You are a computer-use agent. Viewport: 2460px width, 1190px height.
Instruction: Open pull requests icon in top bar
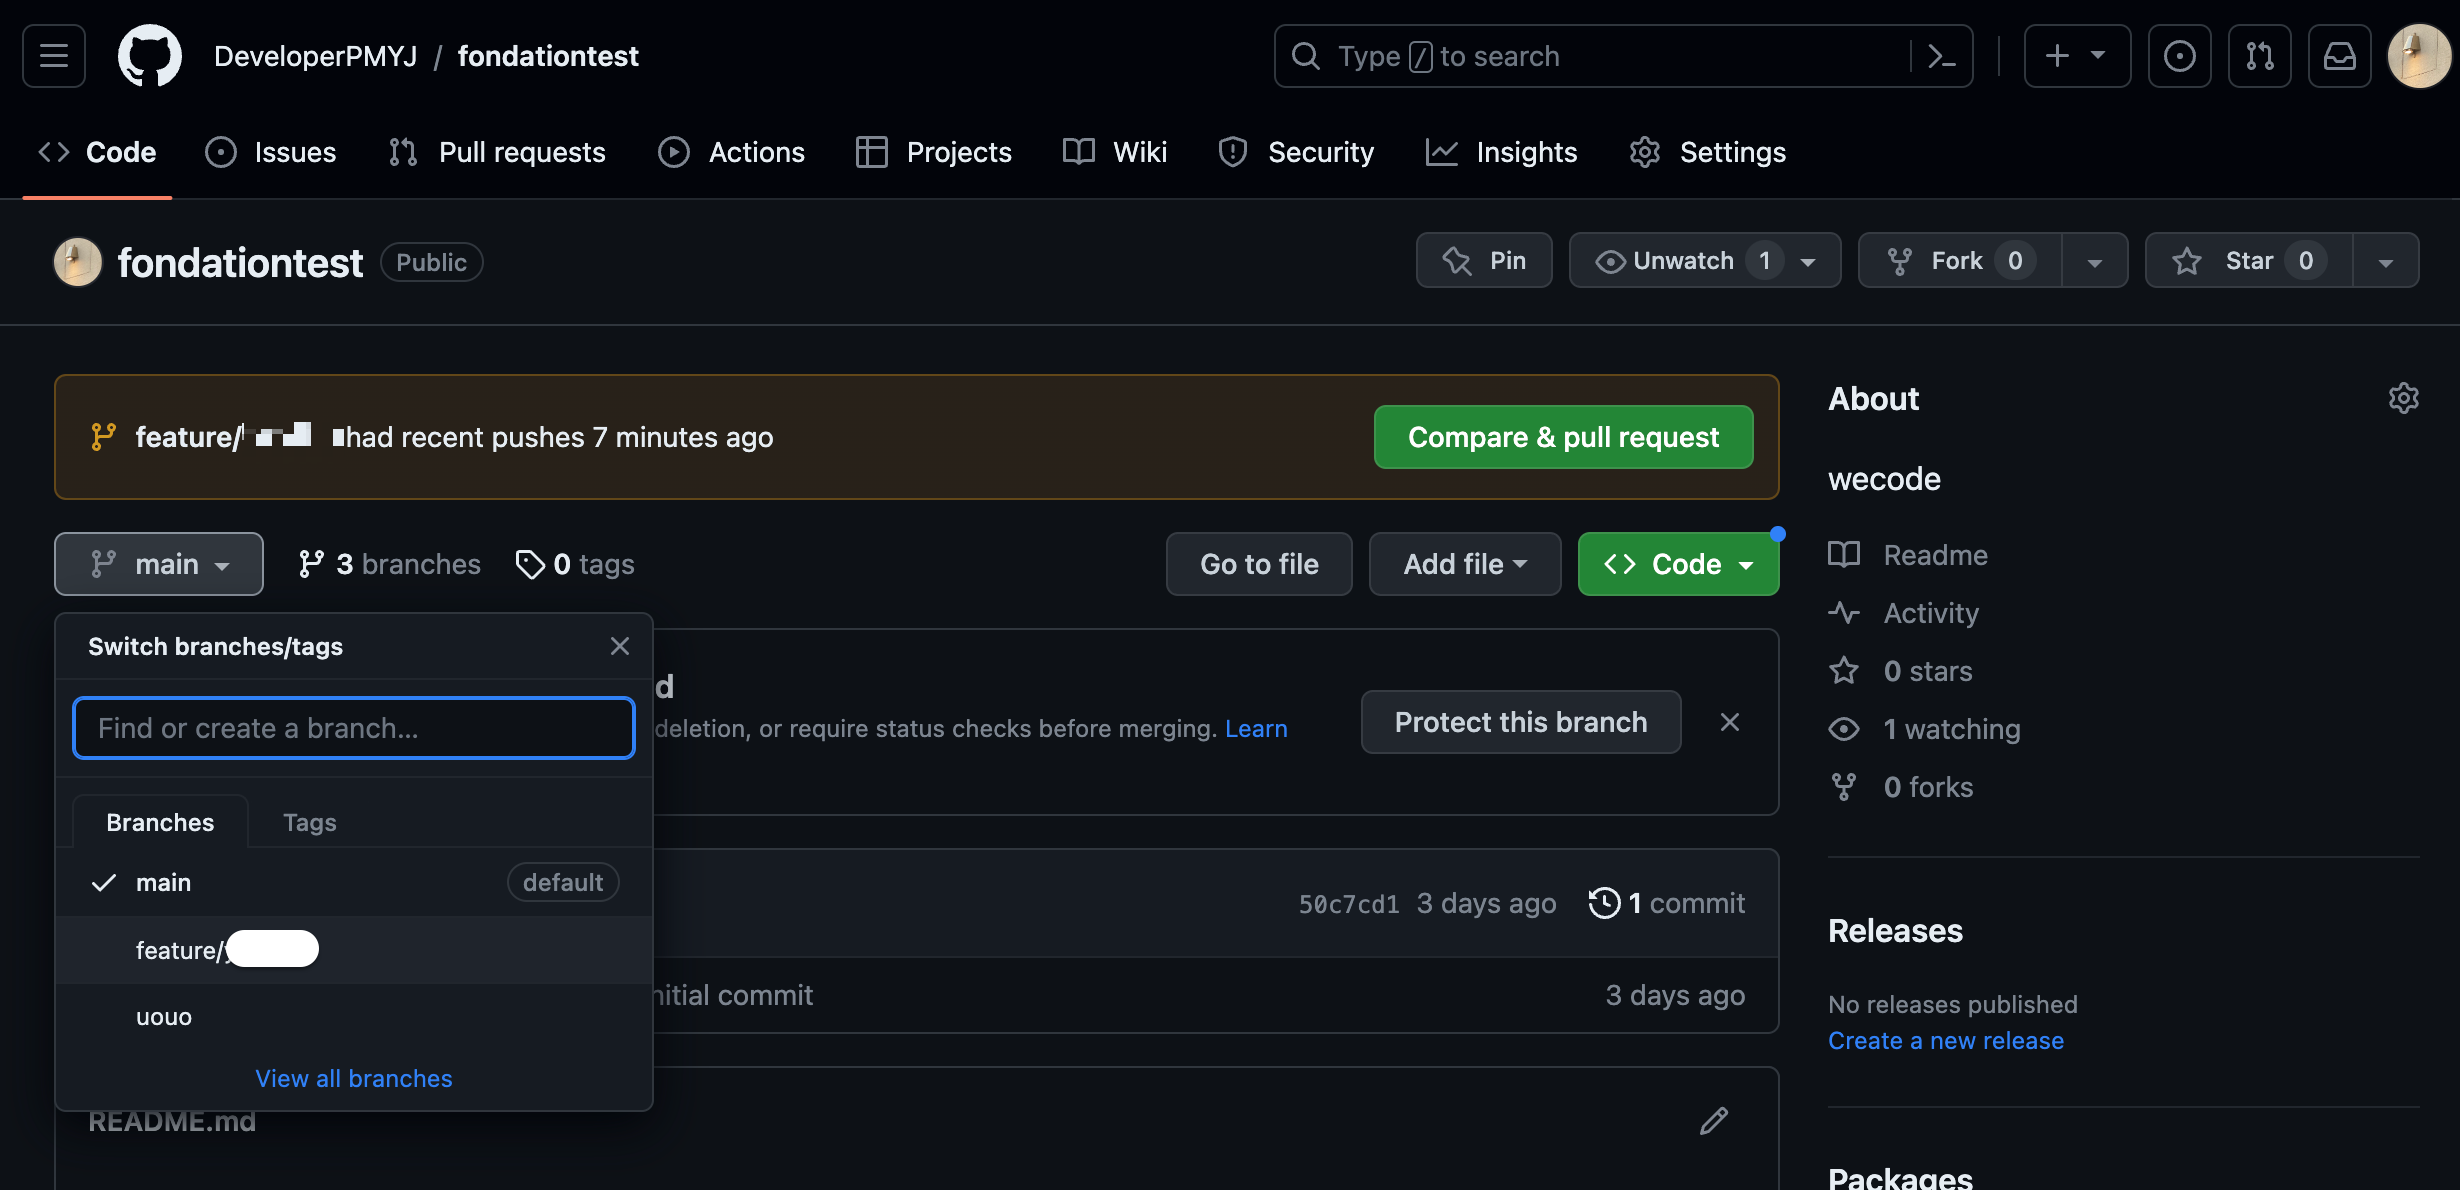pos(2259,56)
